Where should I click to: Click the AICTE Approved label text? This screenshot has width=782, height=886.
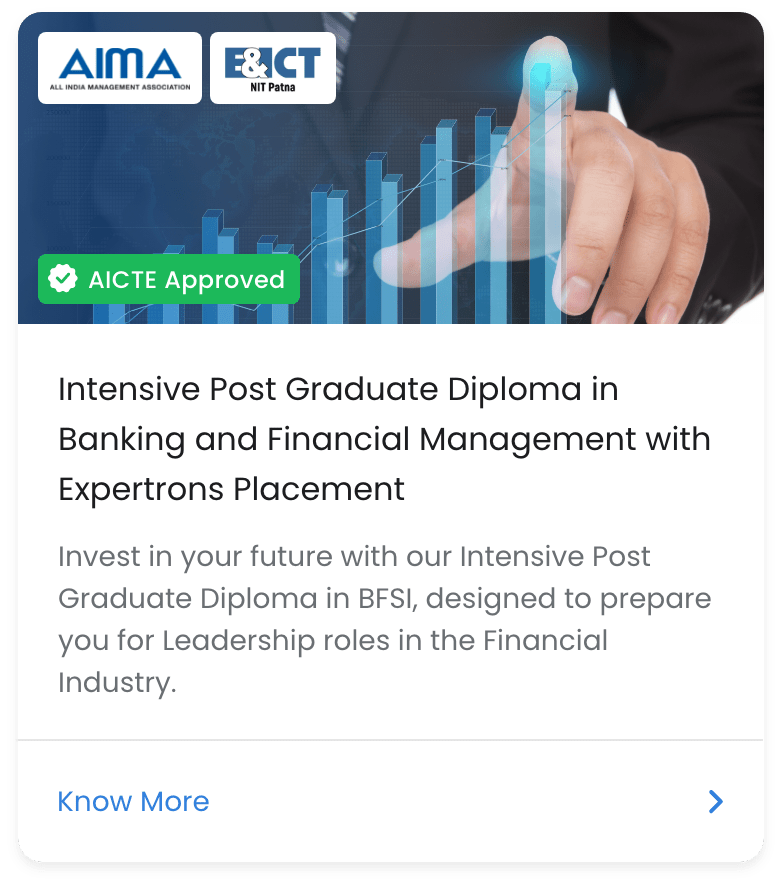tap(186, 279)
